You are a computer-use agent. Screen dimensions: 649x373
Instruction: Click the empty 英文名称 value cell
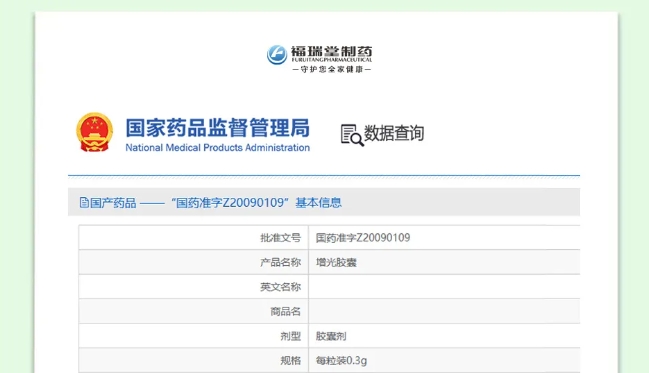click(444, 286)
